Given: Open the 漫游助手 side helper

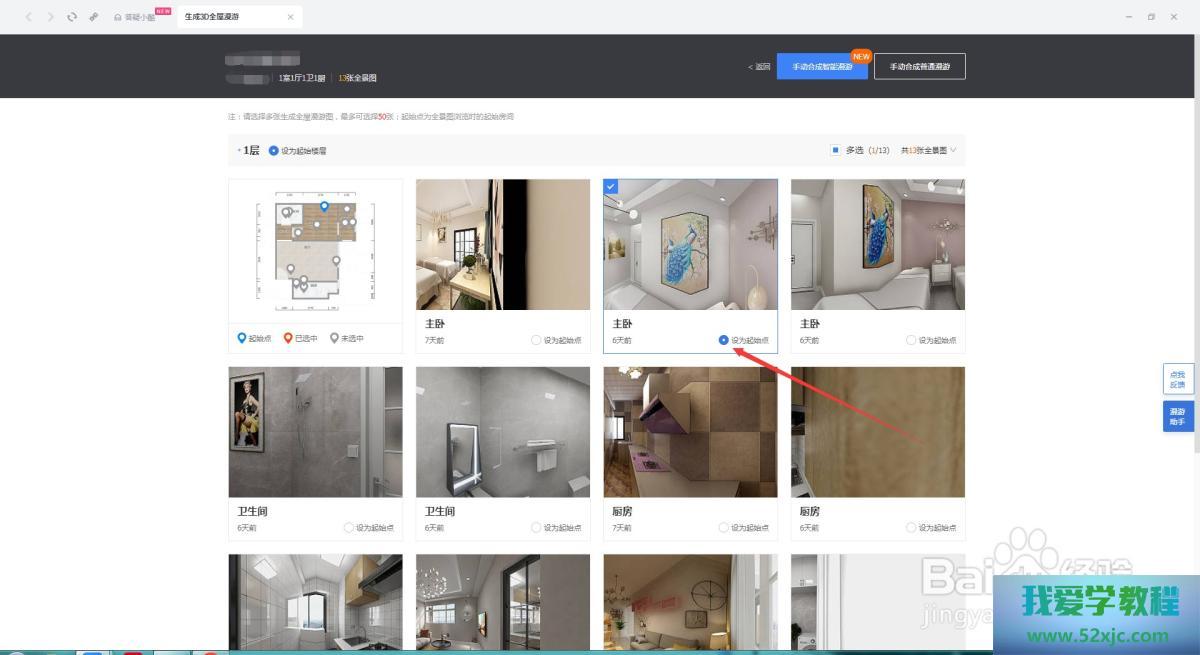Looking at the screenshot, I should 1177,416.
